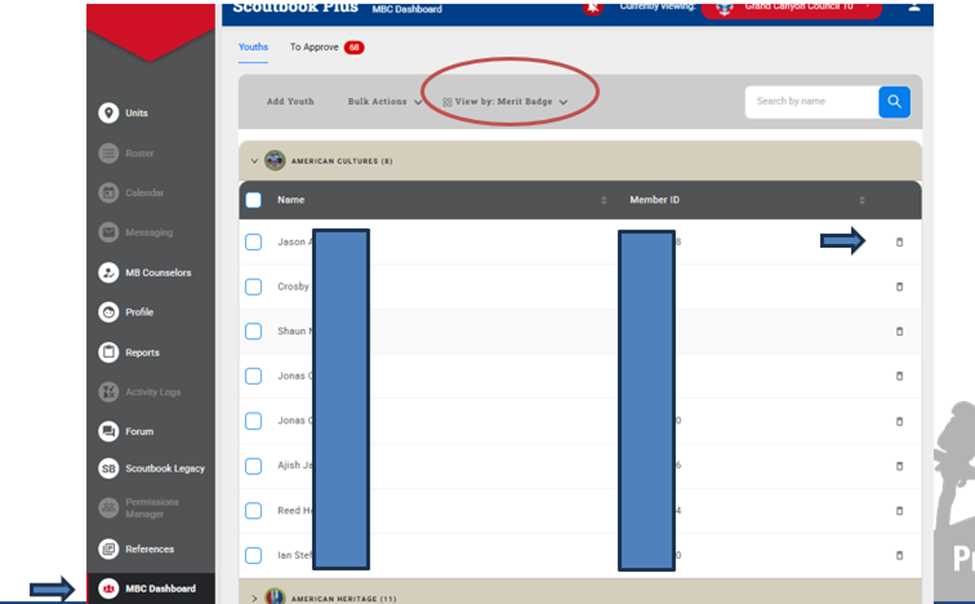Open the Grand Canyon Council selector
This screenshot has width=975, height=604.
click(792, 9)
